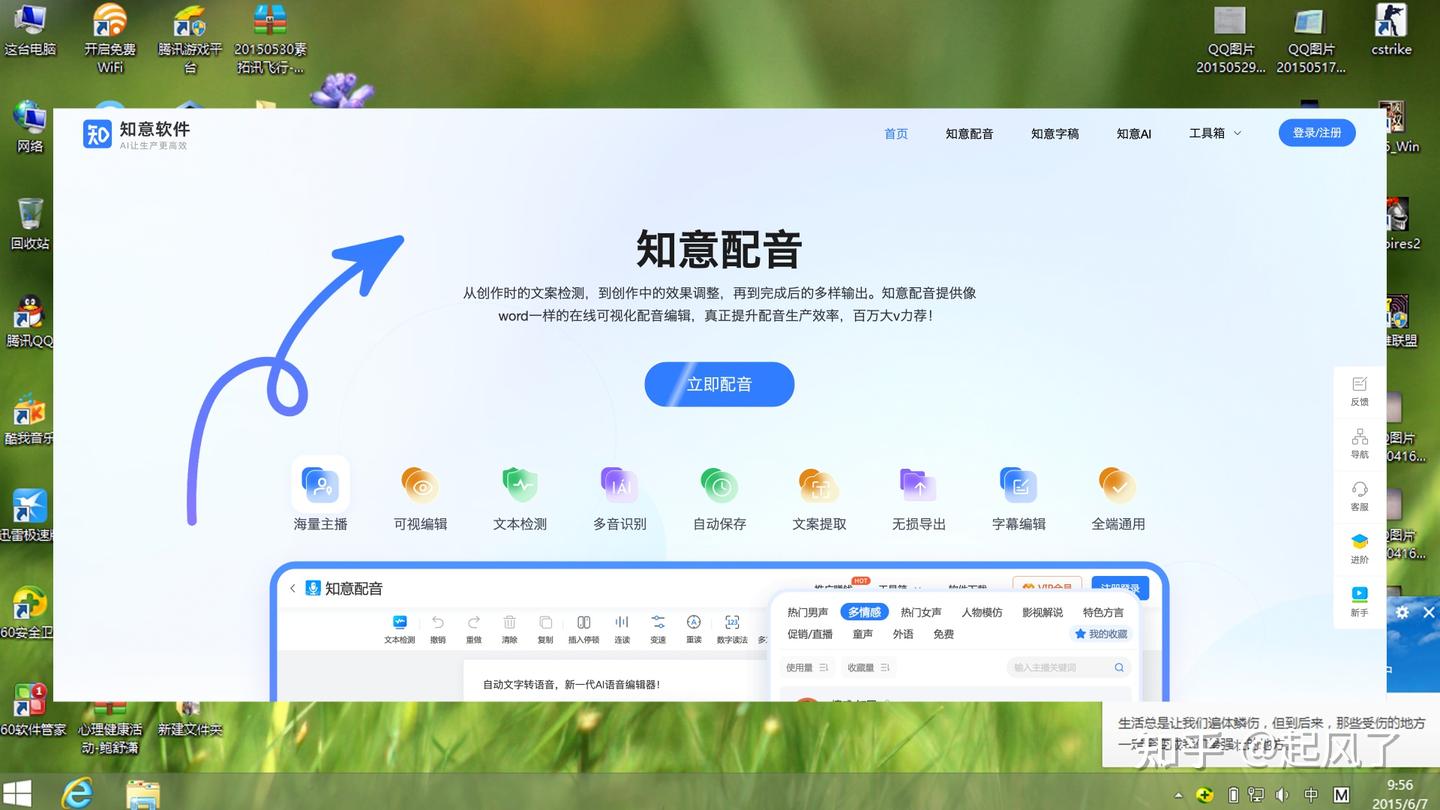Click the back arrow beside 知意配音 preview
1440x810 pixels.
coord(292,589)
